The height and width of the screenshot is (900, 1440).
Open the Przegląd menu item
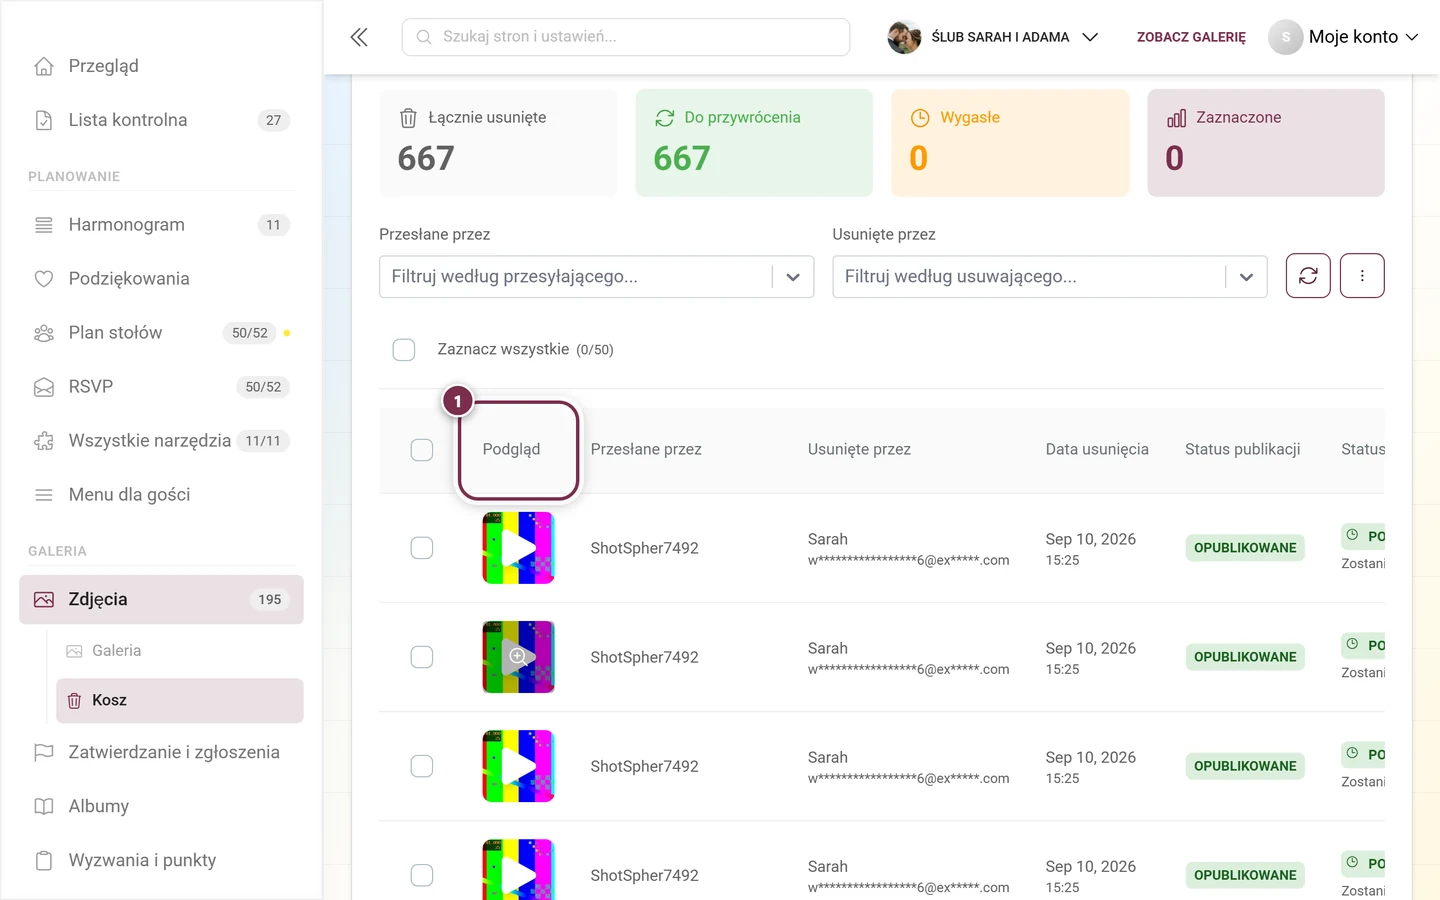coord(161,66)
